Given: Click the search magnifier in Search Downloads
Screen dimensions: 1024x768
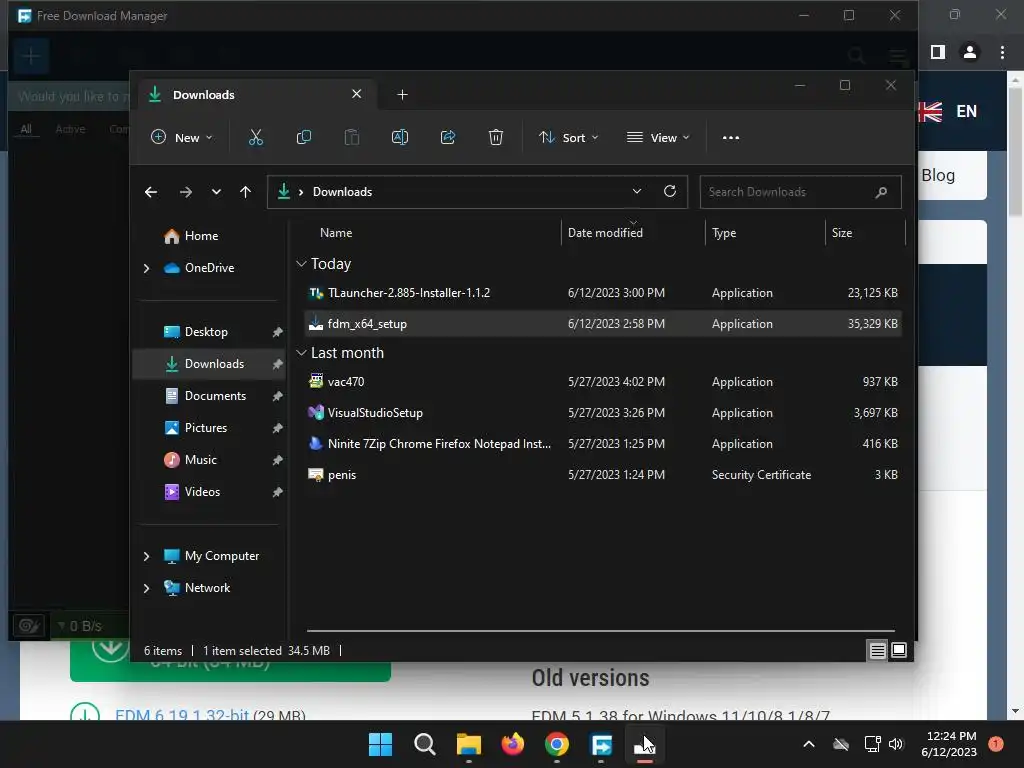Looking at the screenshot, I should pyautogui.click(x=881, y=192).
